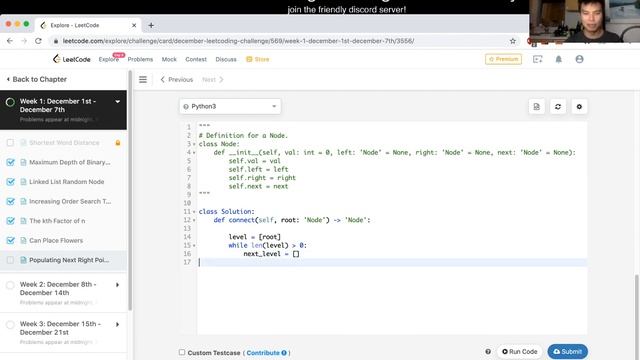This screenshot has width=640, height=360.
Task: Open the notifications bell
Action: point(558,59)
